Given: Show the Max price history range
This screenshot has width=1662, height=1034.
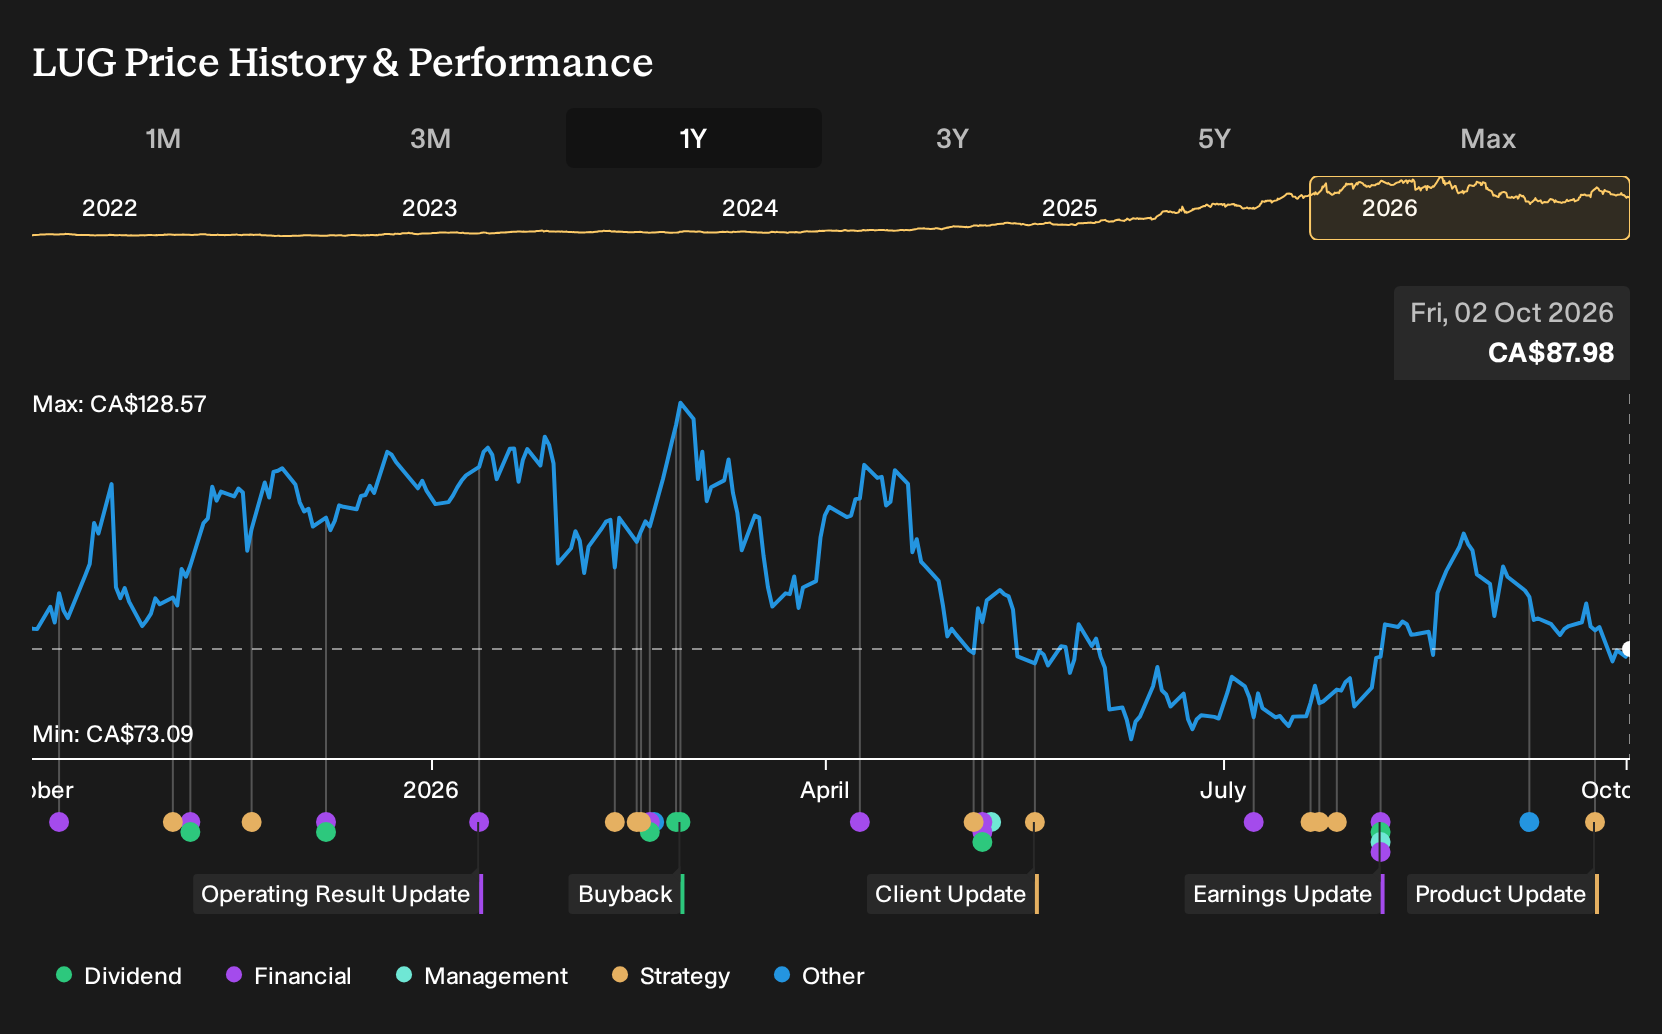Looking at the screenshot, I should point(1488,138).
